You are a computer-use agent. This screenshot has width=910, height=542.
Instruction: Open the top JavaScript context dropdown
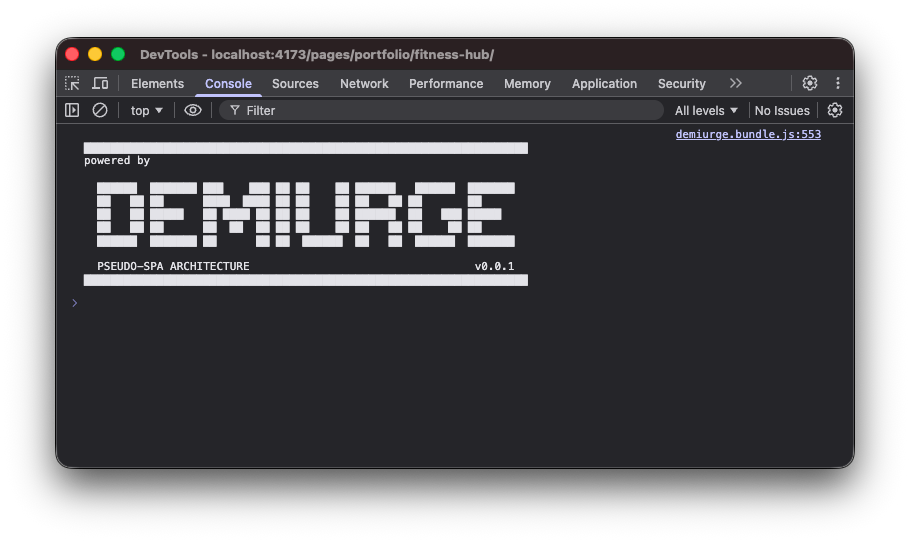click(x=146, y=110)
